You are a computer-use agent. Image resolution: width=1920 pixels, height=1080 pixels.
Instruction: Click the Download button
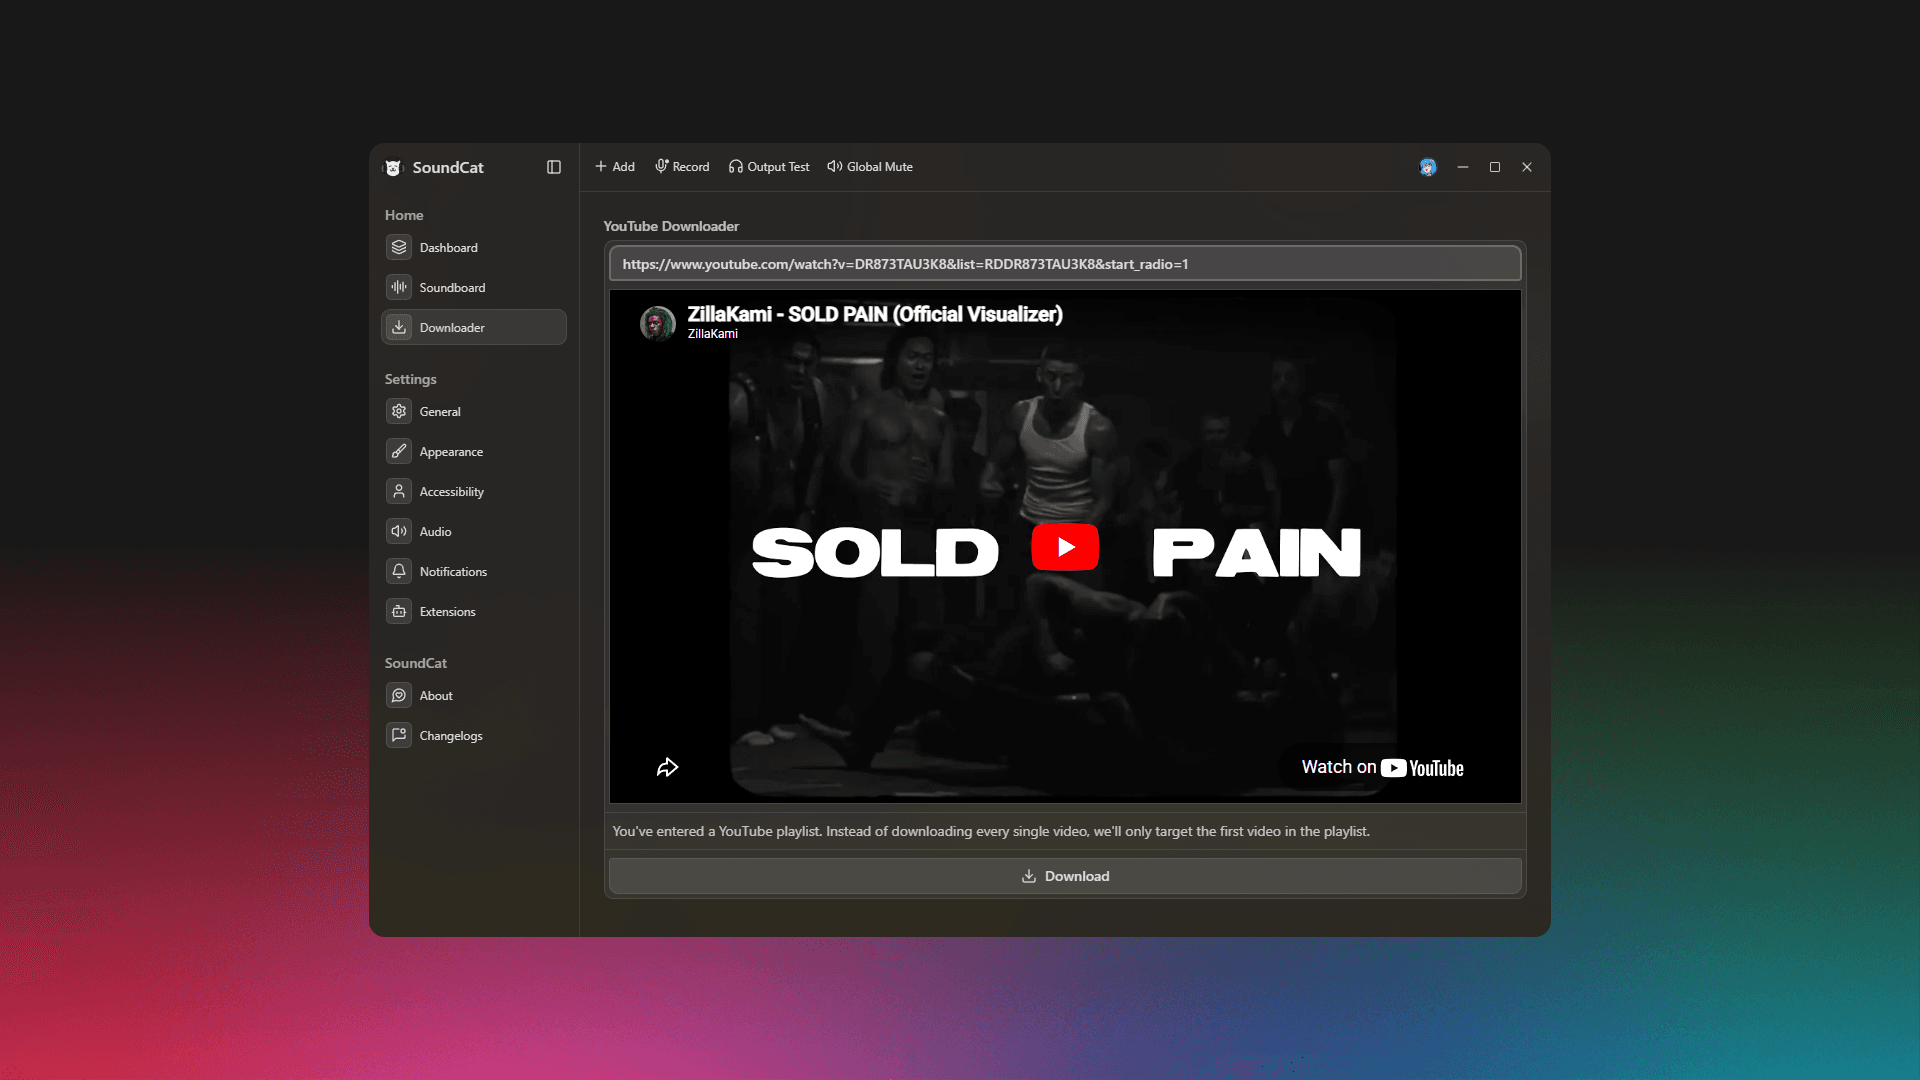pos(1065,876)
